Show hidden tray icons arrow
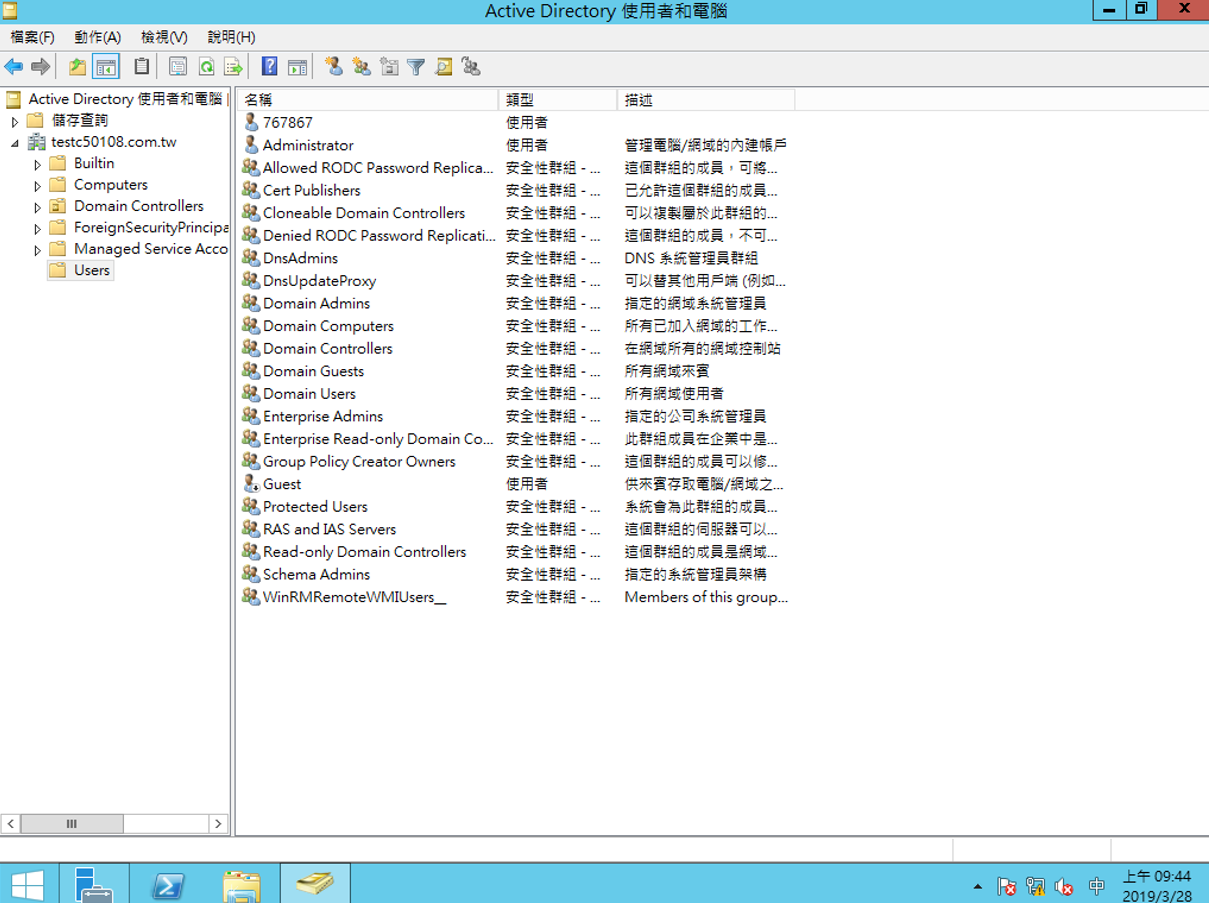The image size is (1209, 903). [x=977, y=887]
